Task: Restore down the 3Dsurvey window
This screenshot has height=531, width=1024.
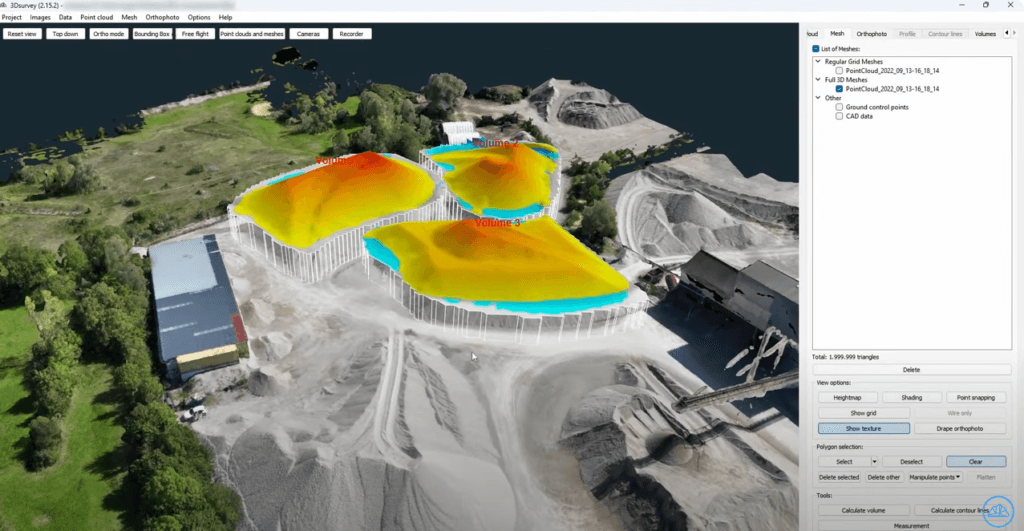Action: 985,5
